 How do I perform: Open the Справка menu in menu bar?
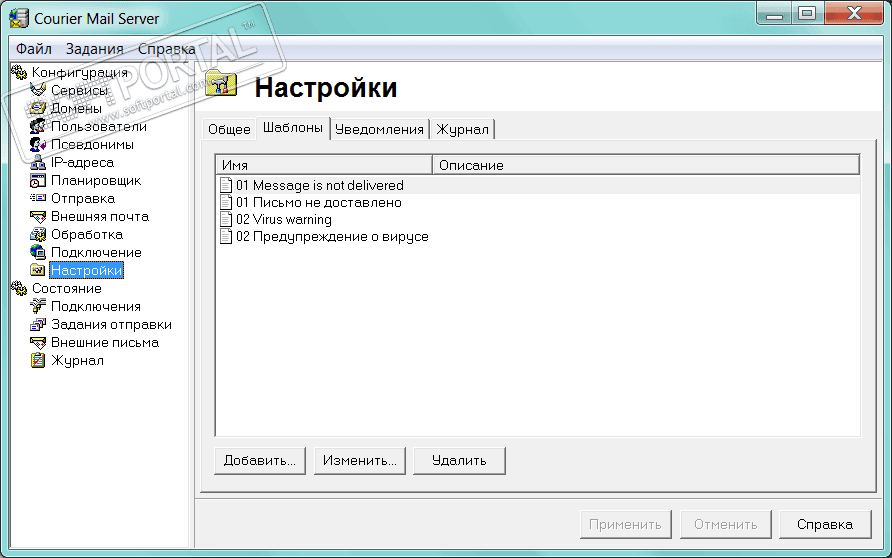[x=167, y=49]
